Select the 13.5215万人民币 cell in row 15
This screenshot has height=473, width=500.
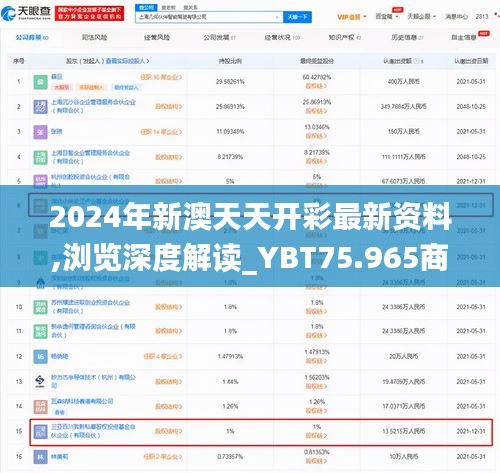(404, 431)
